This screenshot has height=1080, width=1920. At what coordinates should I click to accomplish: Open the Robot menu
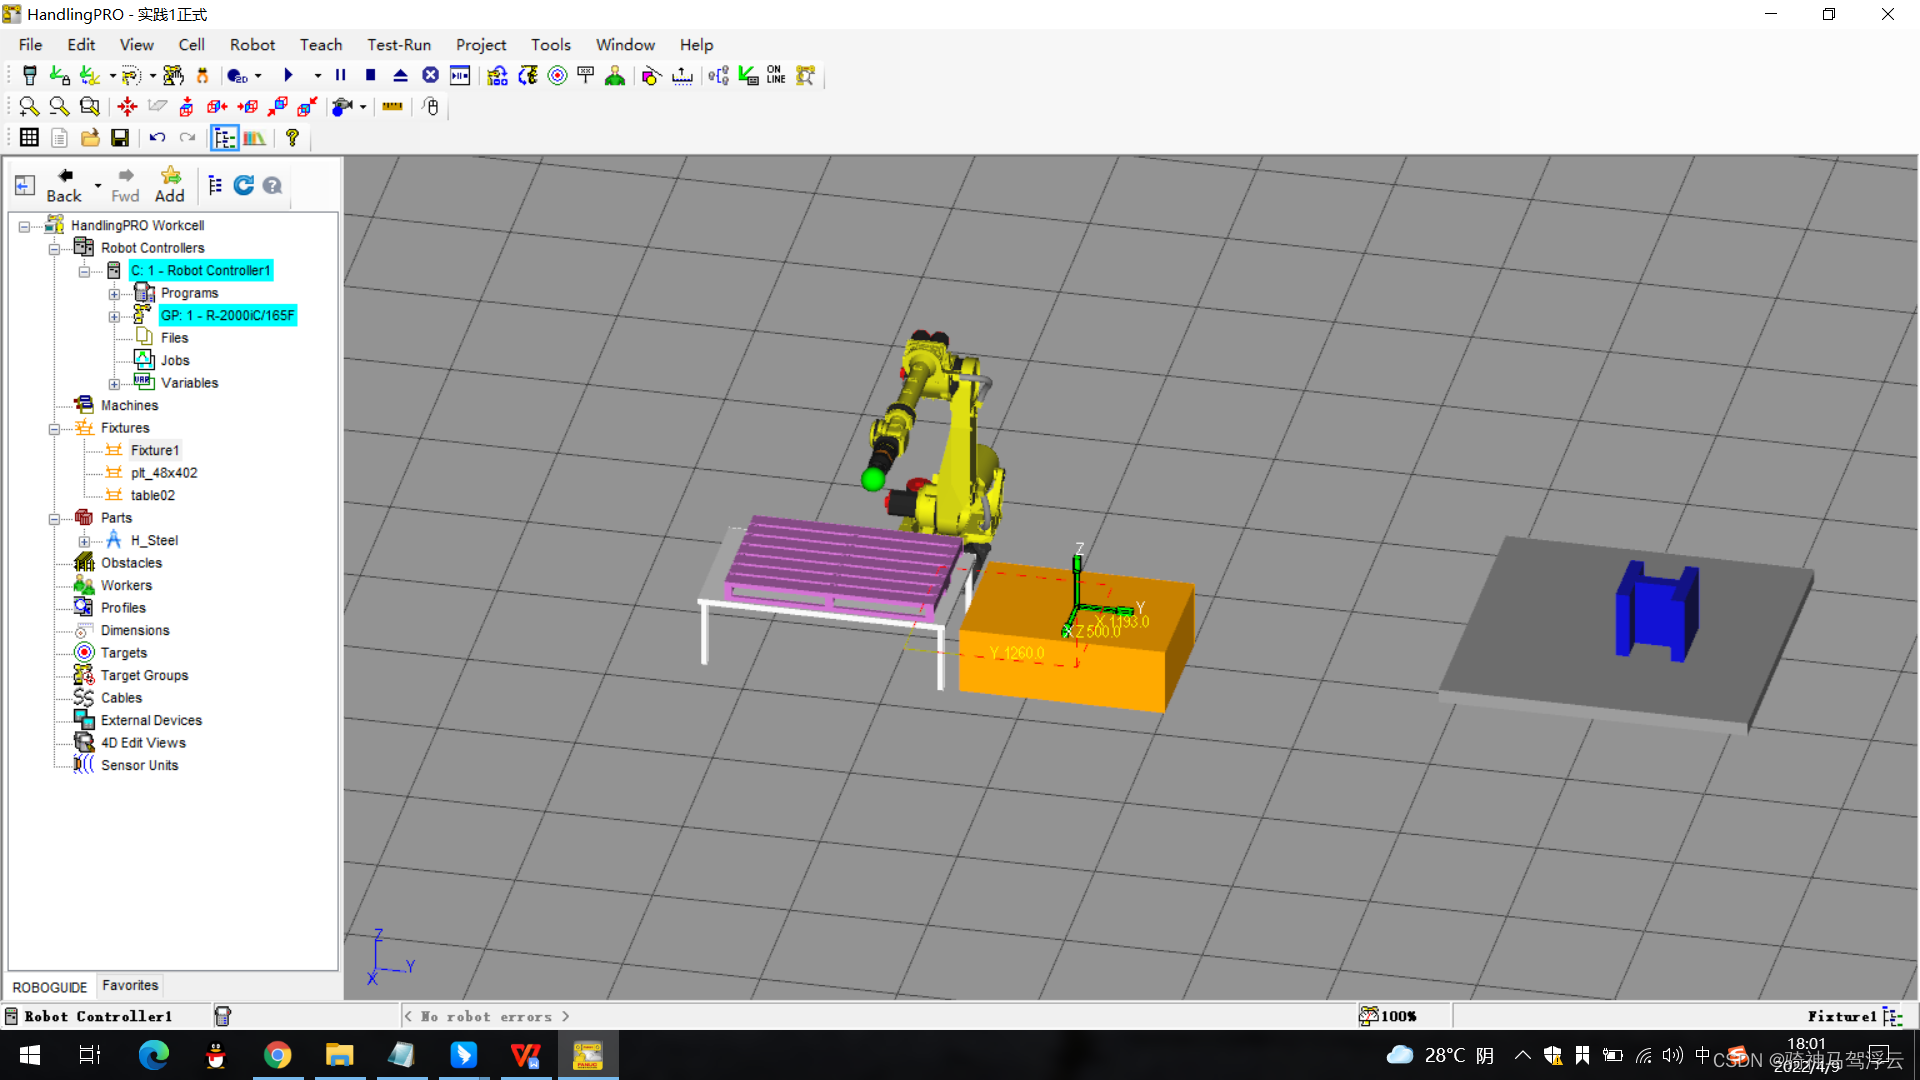[252, 45]
